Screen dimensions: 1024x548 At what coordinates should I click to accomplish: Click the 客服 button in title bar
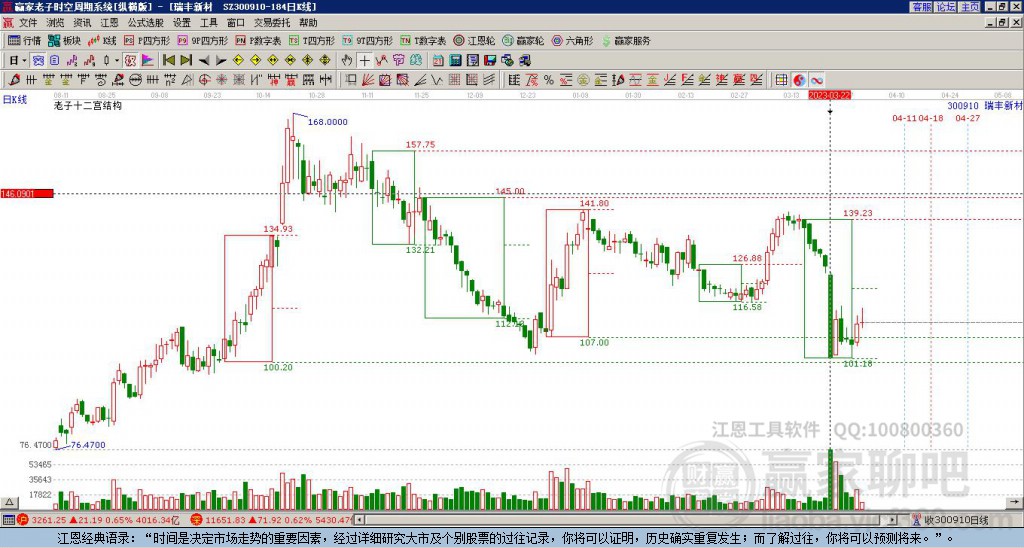point(921,7)
